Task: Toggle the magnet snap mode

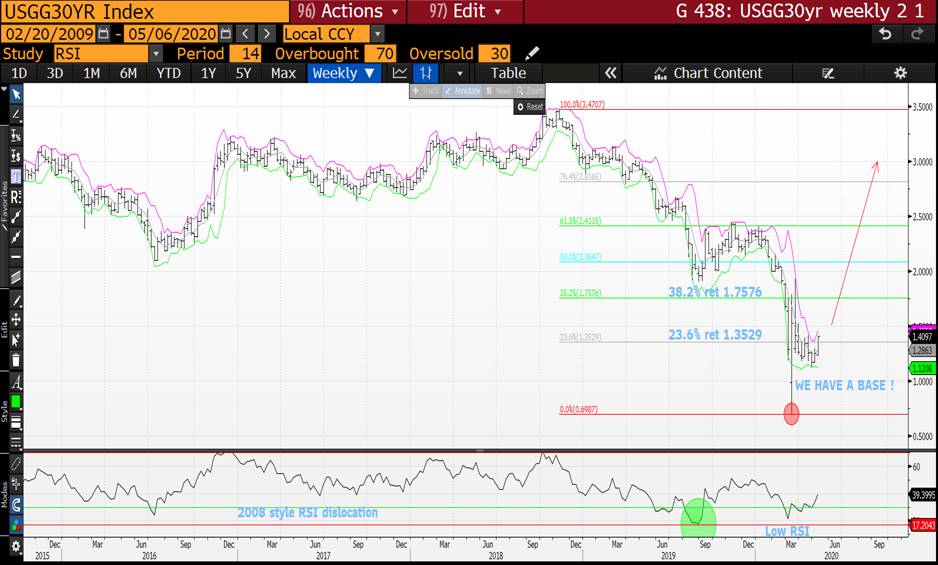Action: click(16, 505)
